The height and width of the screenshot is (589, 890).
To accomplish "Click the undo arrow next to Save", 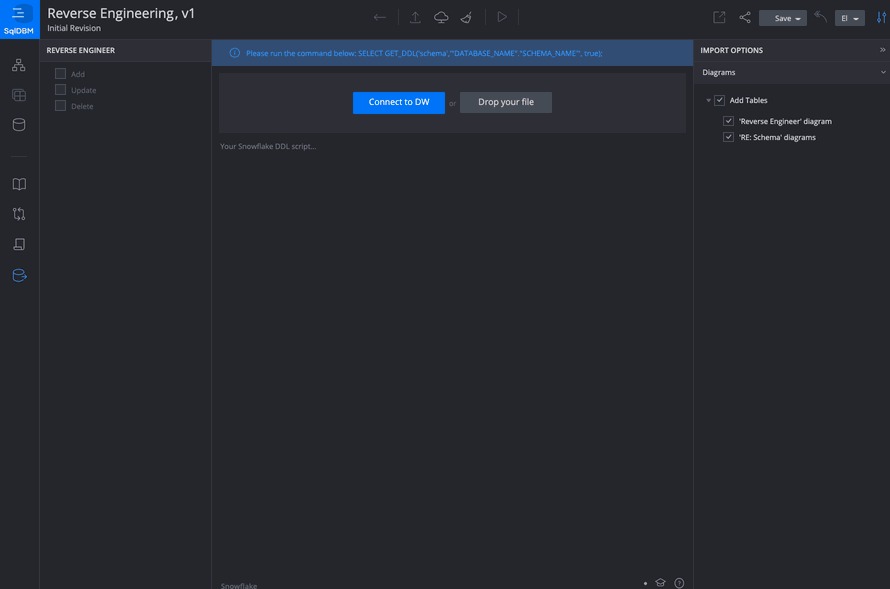I will click(x=820, y=18).
